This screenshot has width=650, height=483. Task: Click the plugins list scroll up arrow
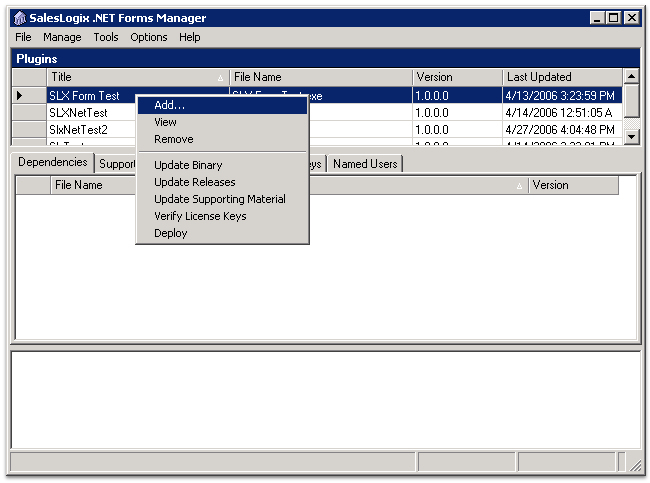coord(631,76)
